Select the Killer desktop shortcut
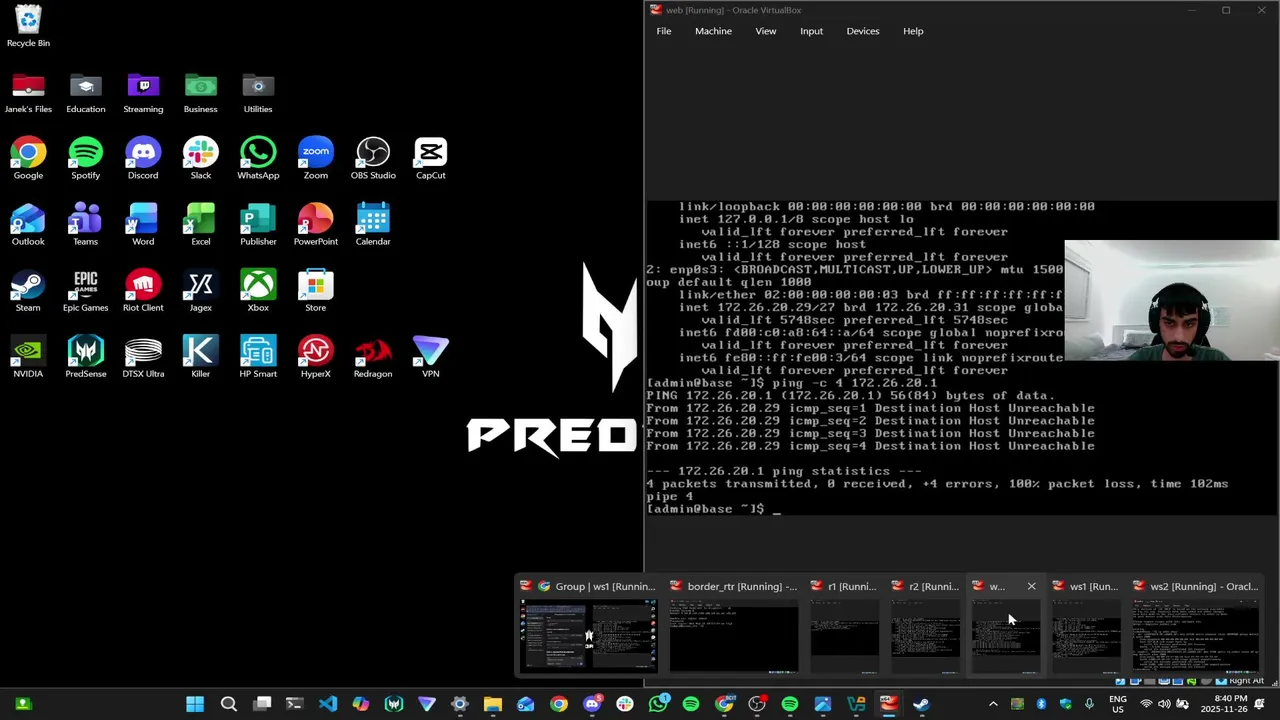1280x720 pixels. click(x=200, y=357)
